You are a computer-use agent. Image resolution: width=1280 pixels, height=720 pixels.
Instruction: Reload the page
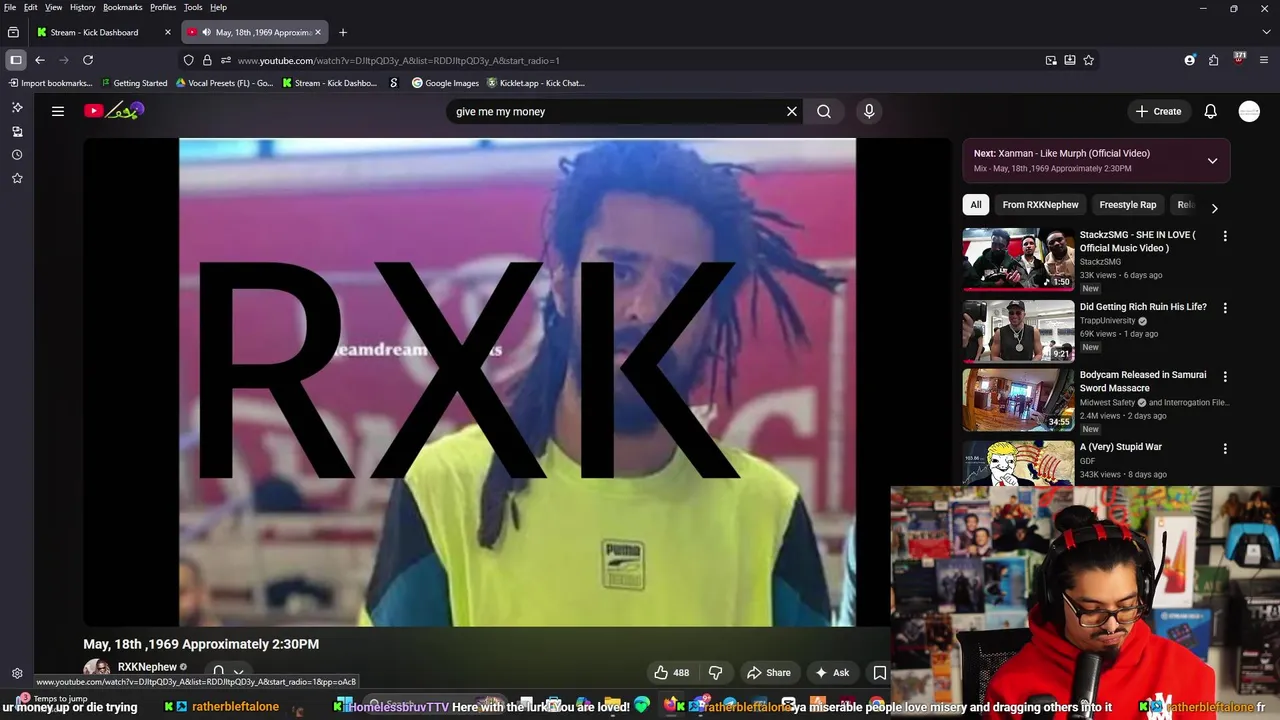click(x=88, y=60)
